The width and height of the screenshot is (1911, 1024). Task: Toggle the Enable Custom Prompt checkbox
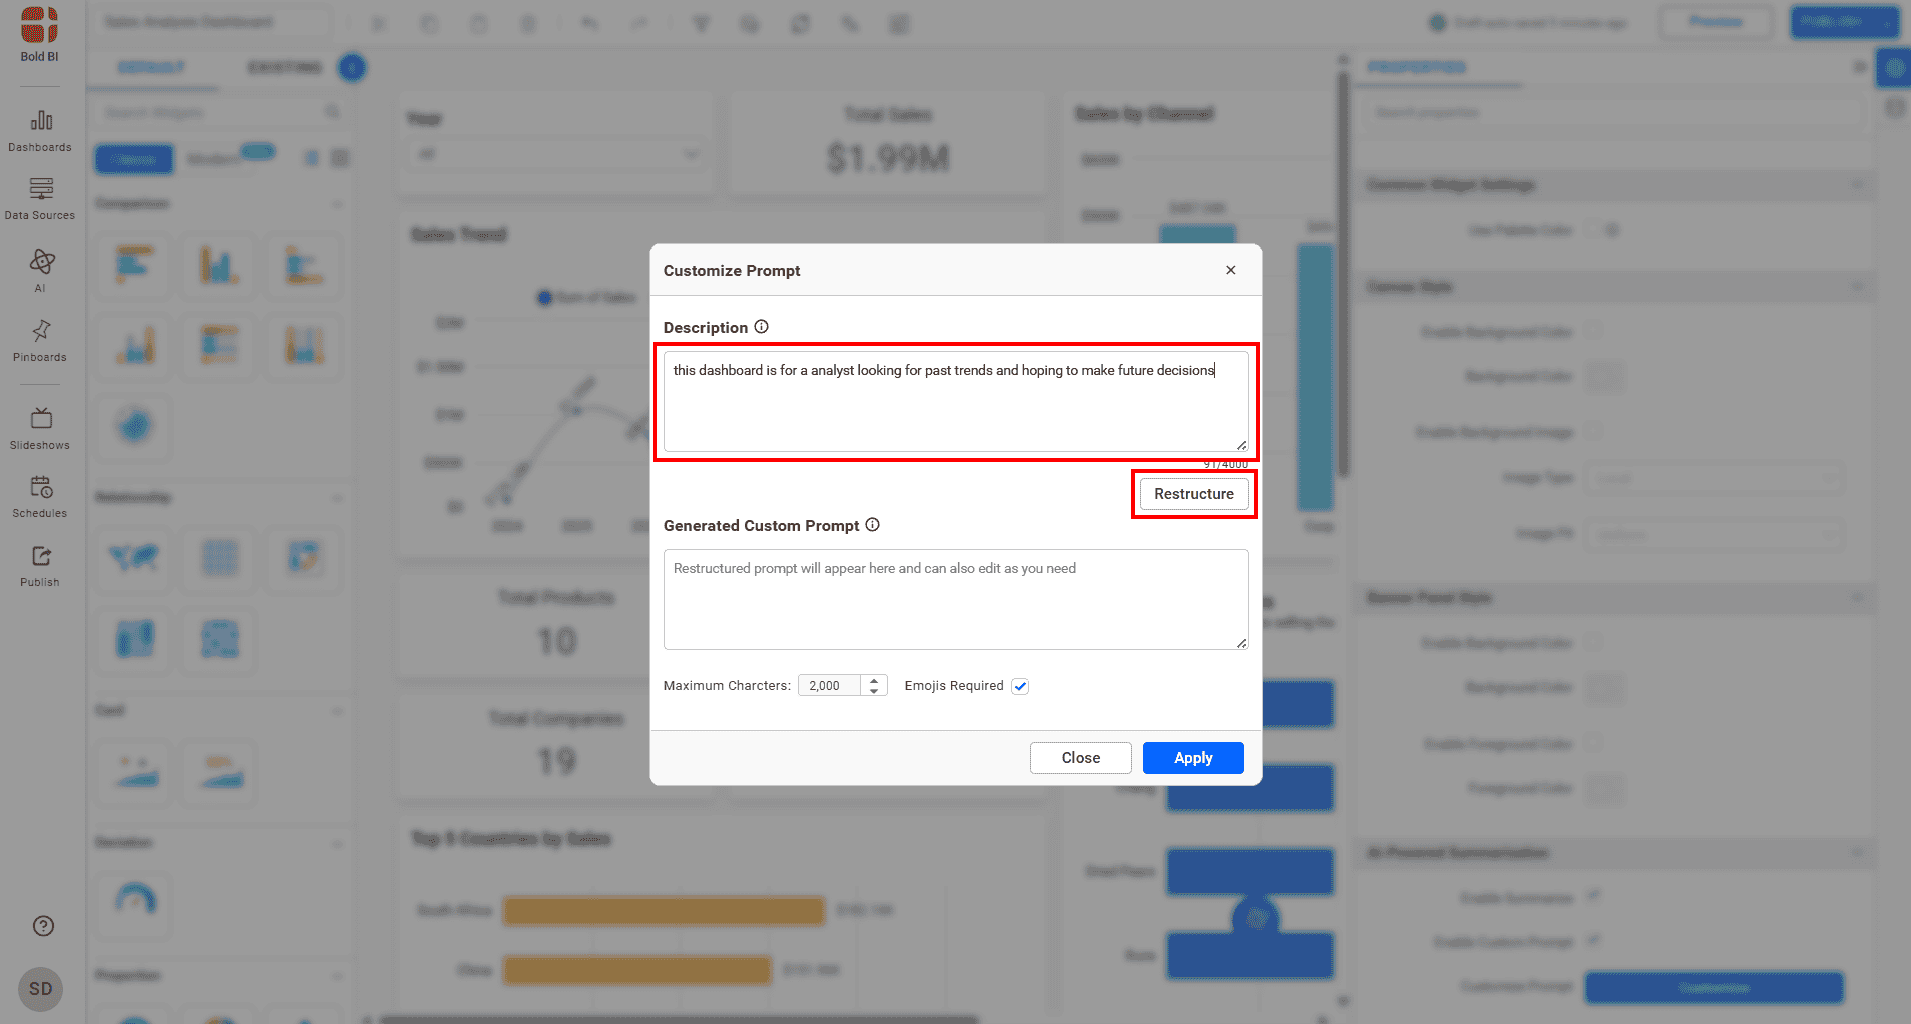click(1593, 941)
